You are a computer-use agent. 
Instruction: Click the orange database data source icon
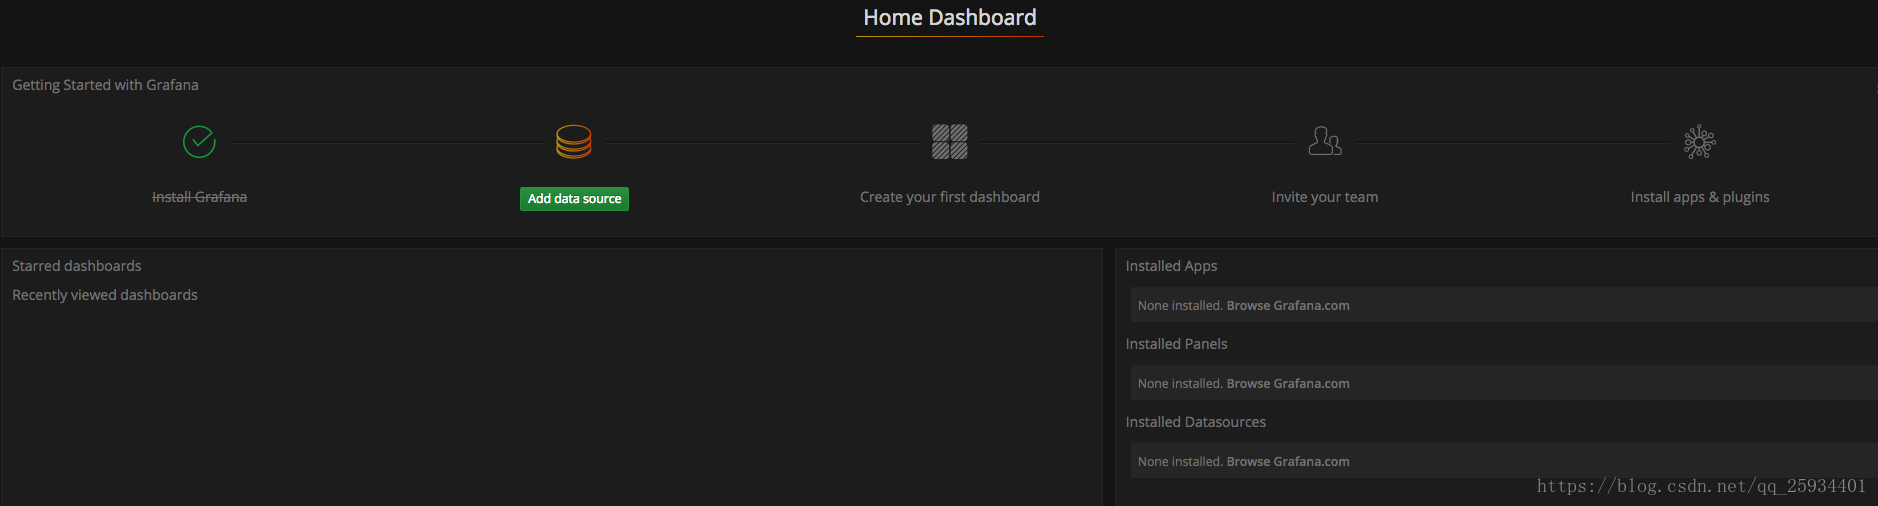point(574,142)
